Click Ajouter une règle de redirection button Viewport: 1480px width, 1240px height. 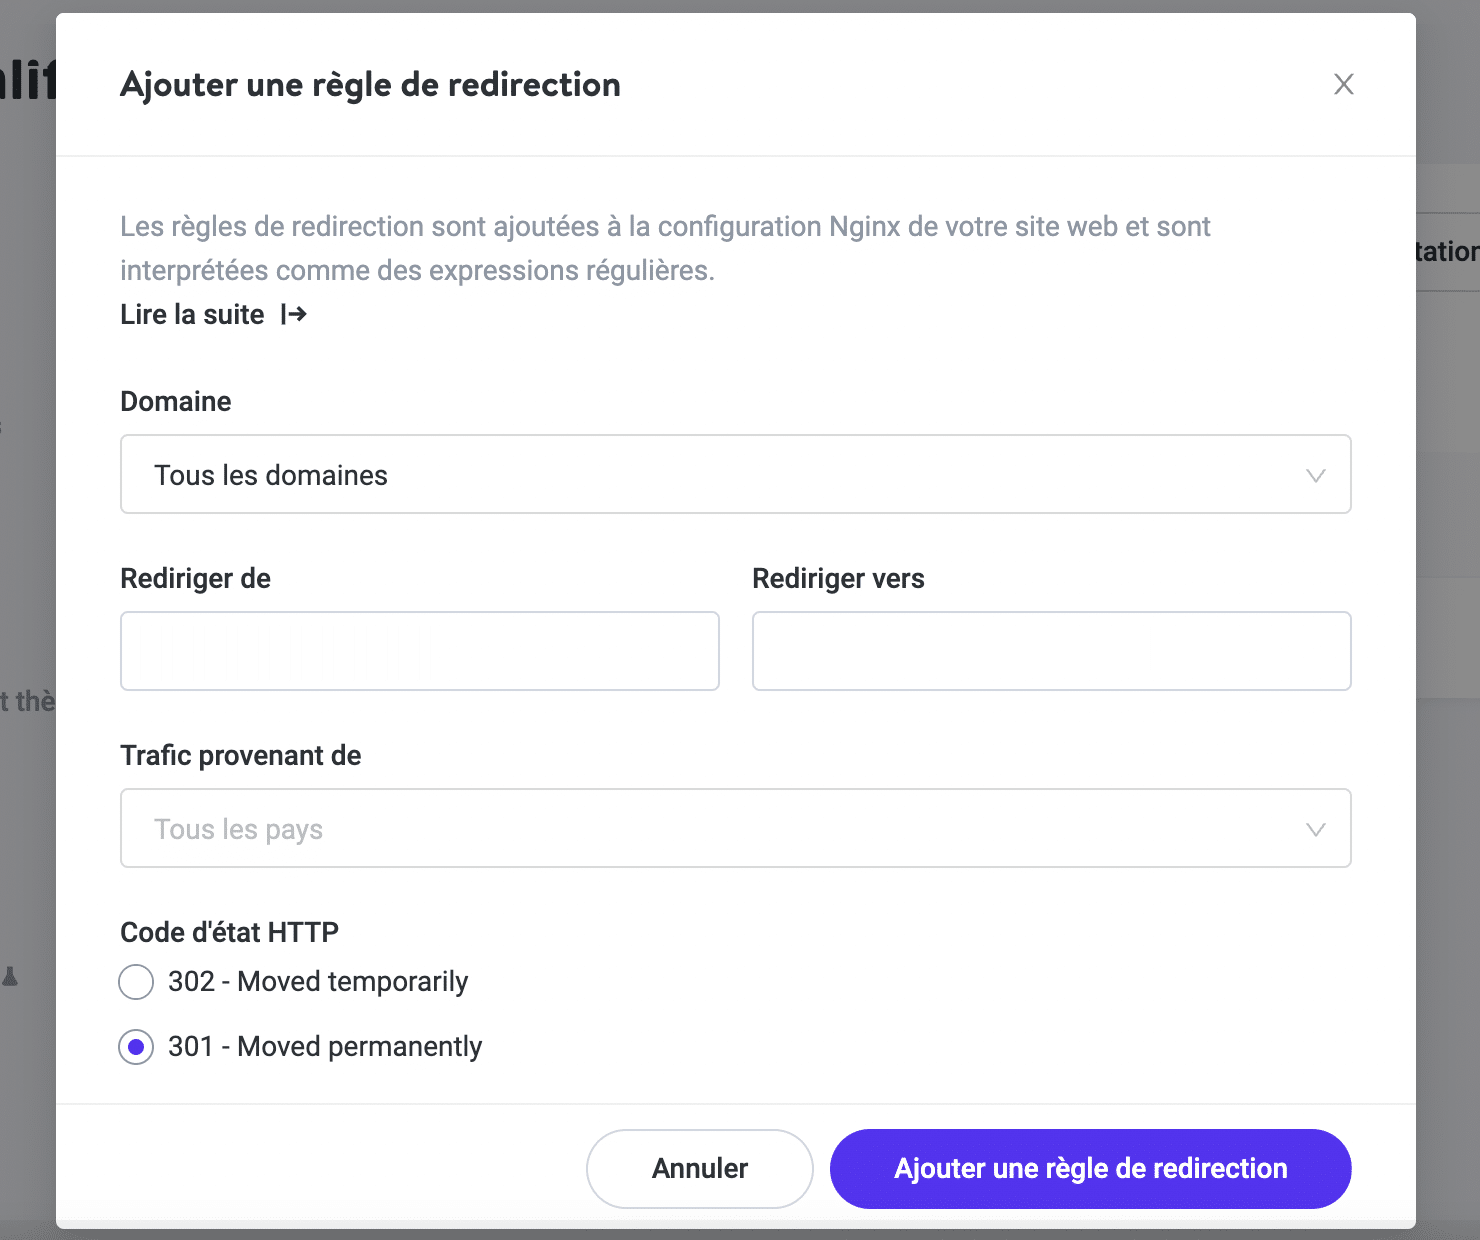[x=1090, y=1168]
